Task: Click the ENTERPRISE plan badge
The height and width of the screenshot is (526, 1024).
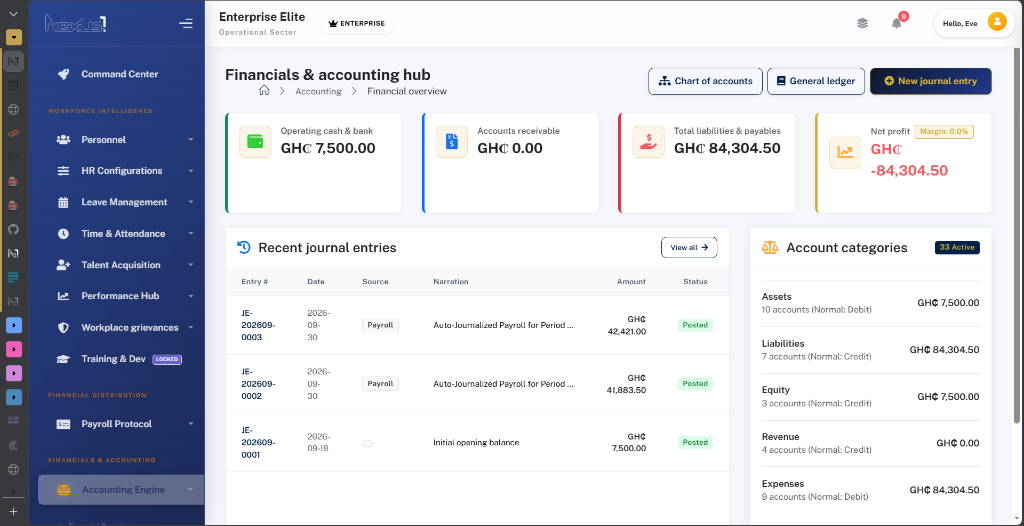Action: coord(357,24)
